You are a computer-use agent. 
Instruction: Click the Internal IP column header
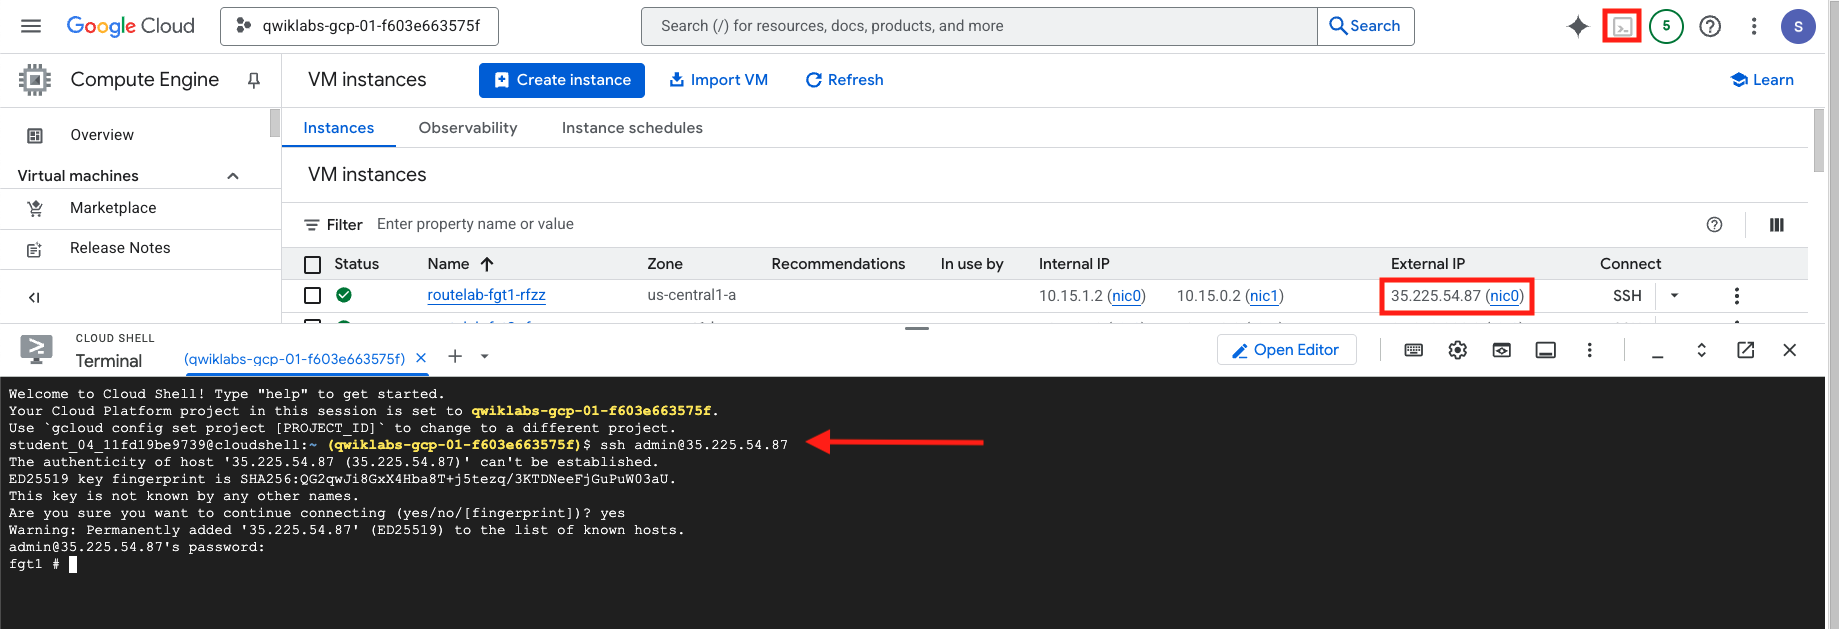1074,264
